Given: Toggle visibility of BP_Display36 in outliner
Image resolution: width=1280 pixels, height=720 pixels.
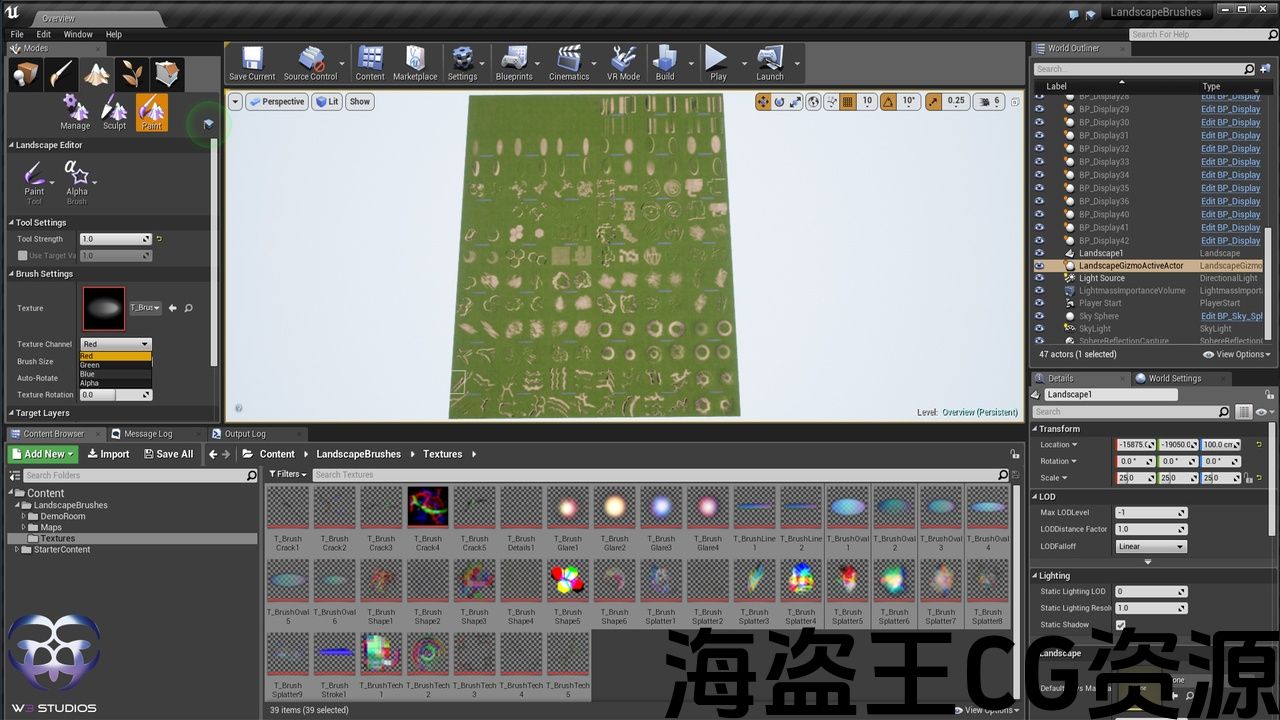Looking at the screenshot, I should 1039,201.
